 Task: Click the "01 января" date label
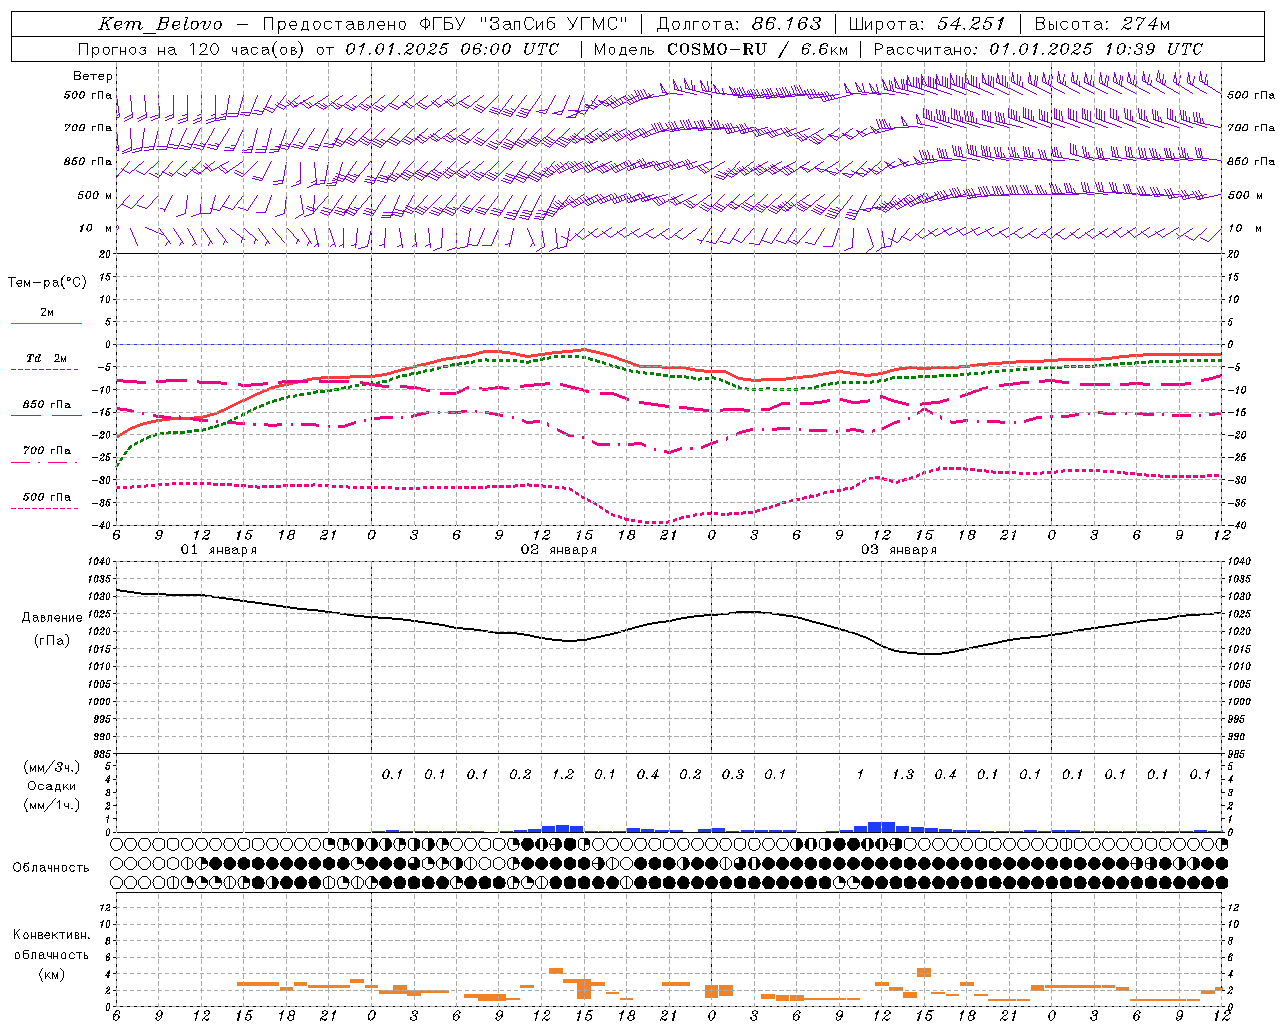(218, 550)
